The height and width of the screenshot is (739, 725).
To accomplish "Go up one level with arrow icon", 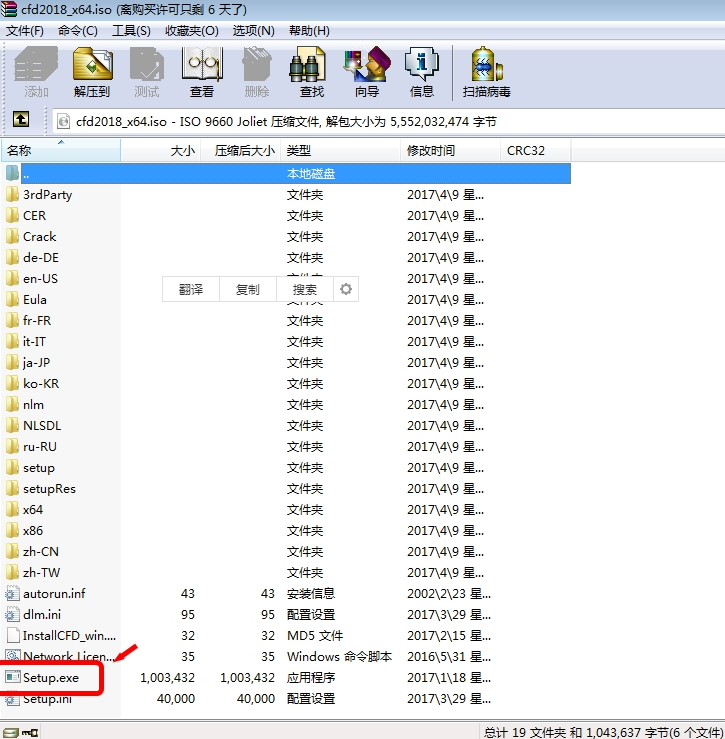I will (x=21, y=119).
